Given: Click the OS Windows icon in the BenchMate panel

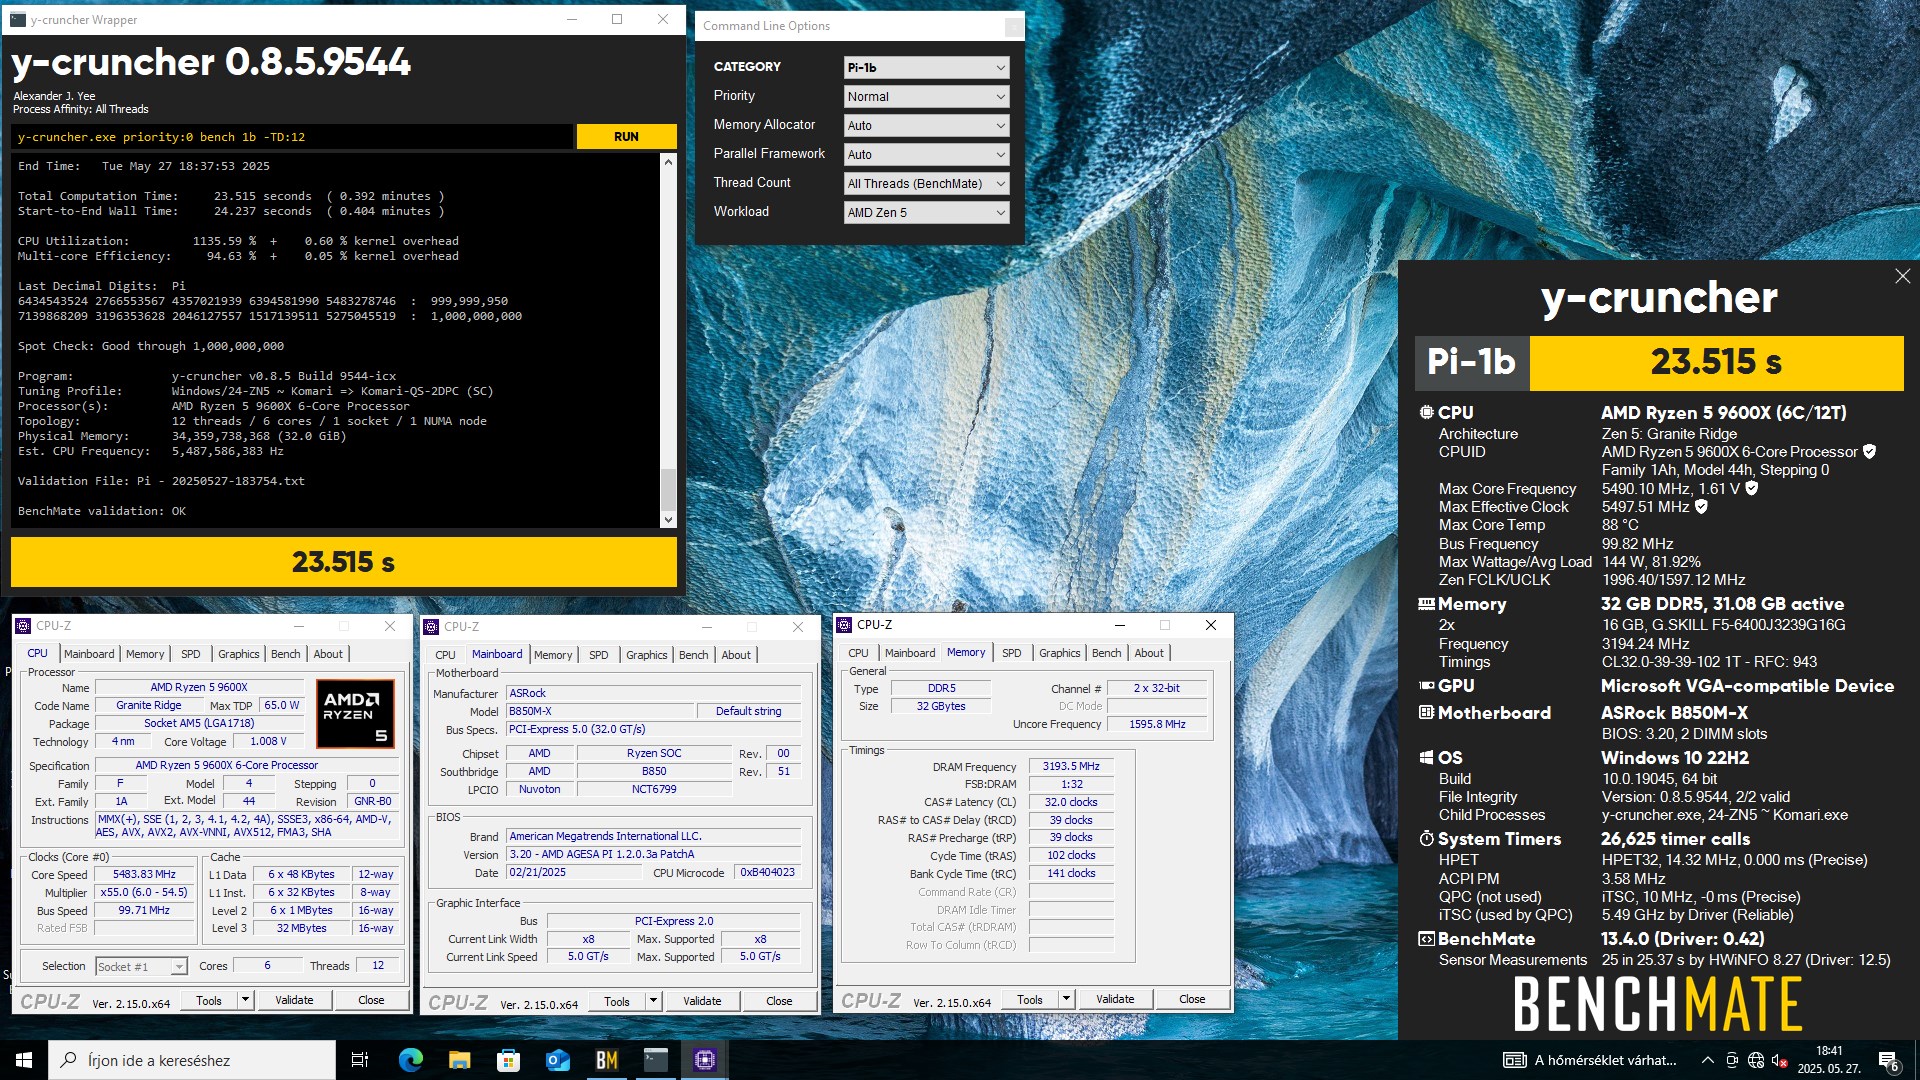Looking at the screenshot, I should coord(1426,758).
